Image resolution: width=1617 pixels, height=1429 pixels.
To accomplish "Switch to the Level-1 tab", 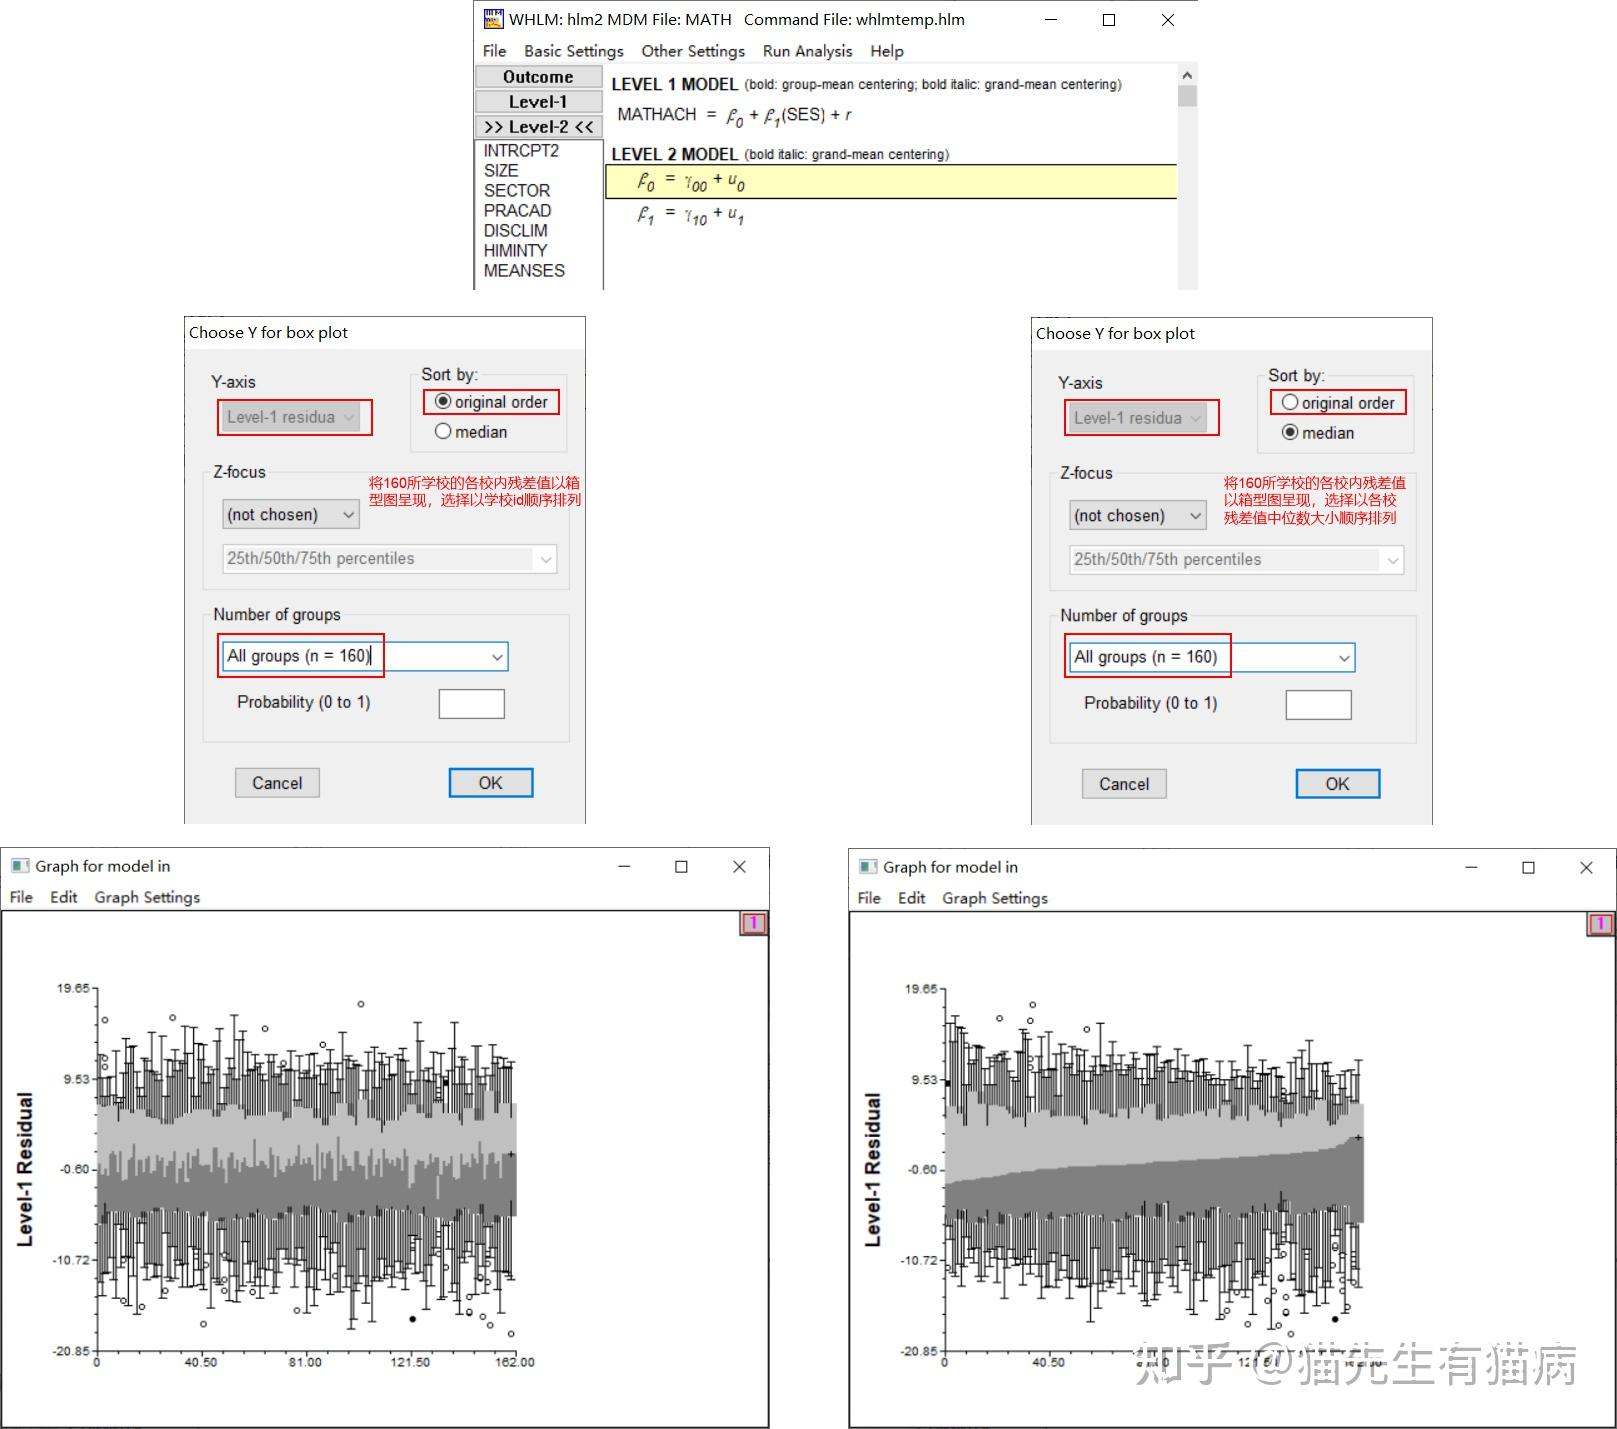I will (x=537, y=101).
